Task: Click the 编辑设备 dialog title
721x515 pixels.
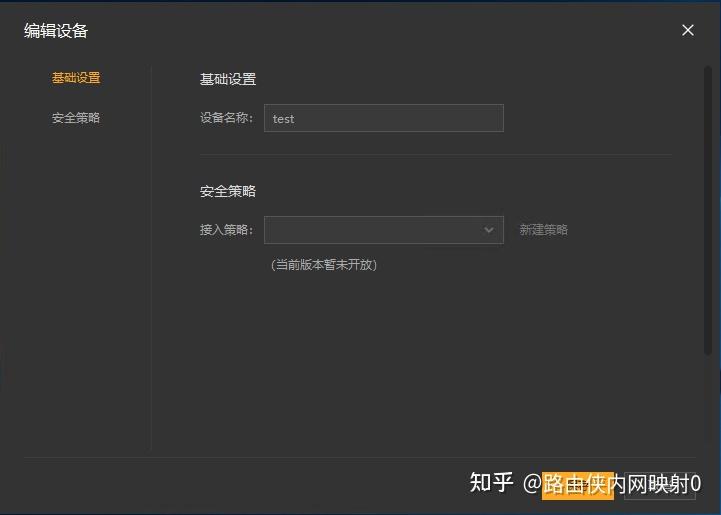Action: pos(56,31)
